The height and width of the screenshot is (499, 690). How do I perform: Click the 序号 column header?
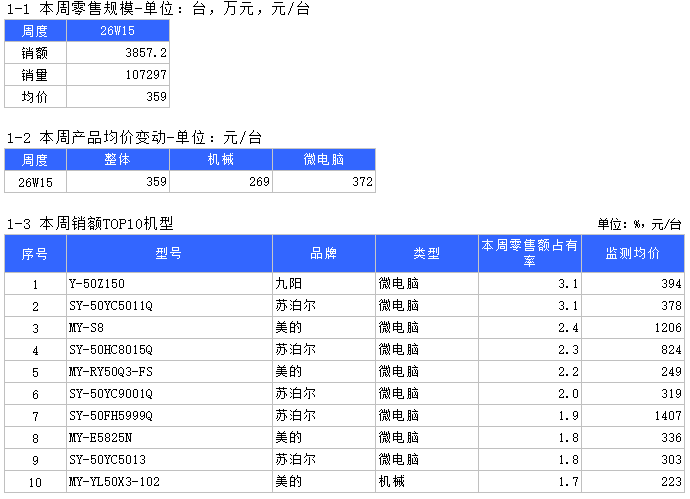[x=35, y=253]
